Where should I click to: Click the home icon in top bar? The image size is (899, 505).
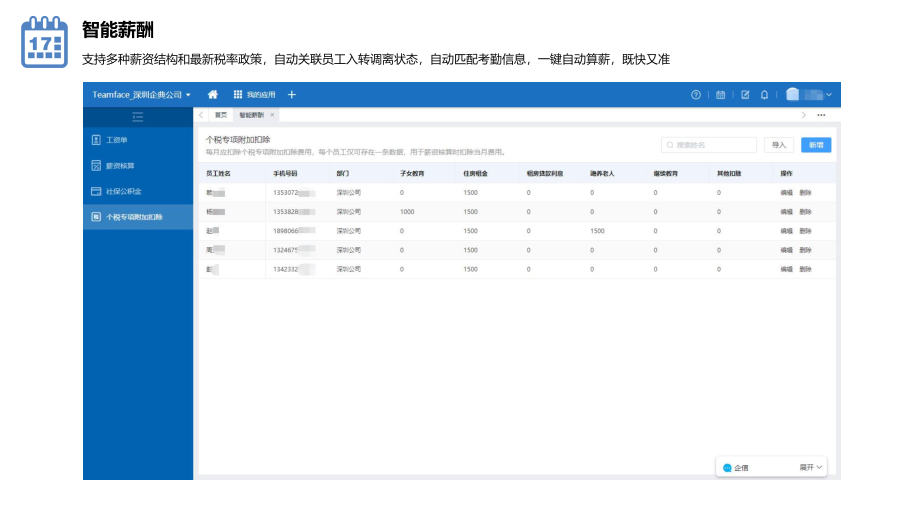(213, 95)
